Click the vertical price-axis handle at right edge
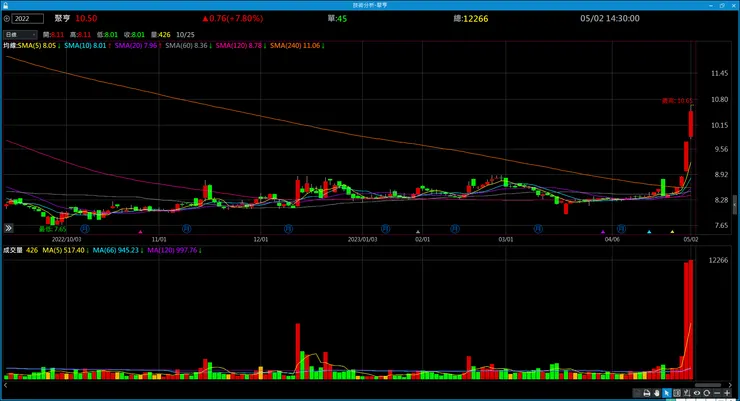Screen dimensions: 740x401 (x=735, y=205)
